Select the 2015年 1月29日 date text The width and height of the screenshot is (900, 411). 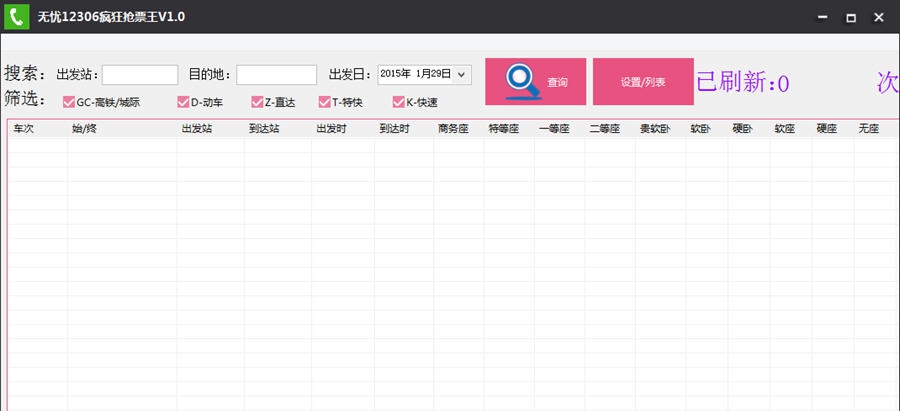pos(416,74)
